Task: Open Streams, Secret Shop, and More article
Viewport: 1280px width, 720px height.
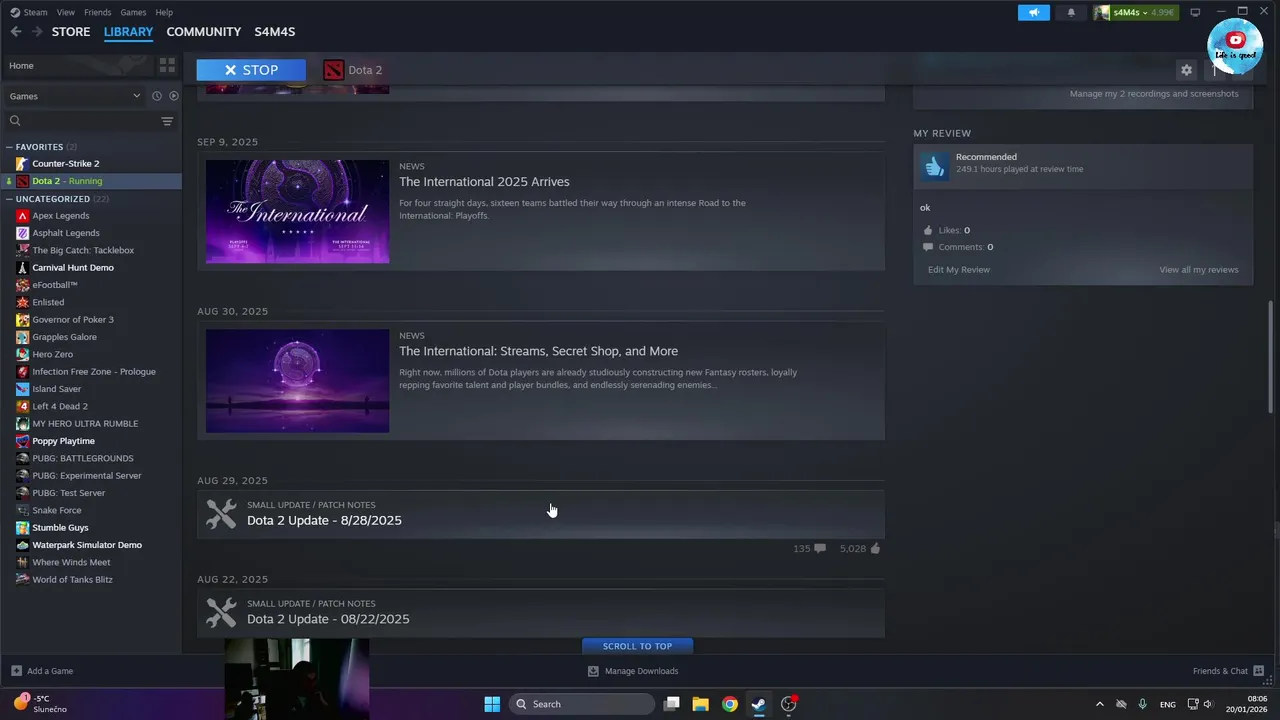Action: (538, 351)
